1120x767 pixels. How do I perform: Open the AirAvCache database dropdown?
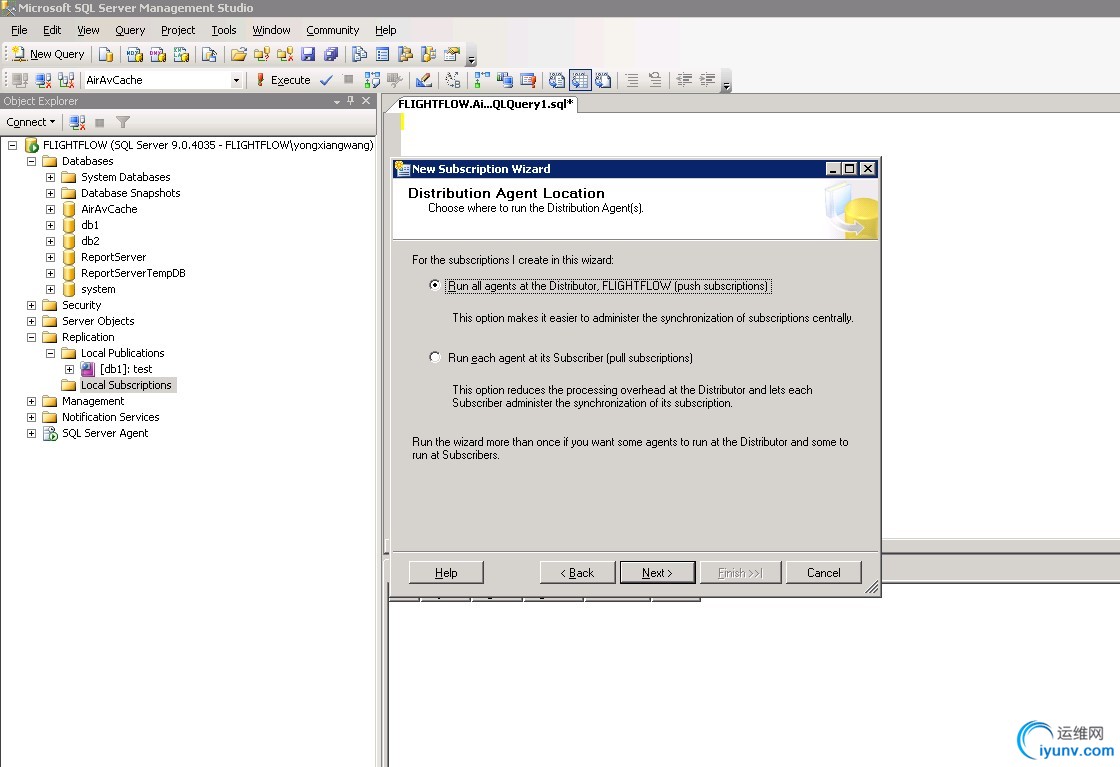click(x=236, y=80)
